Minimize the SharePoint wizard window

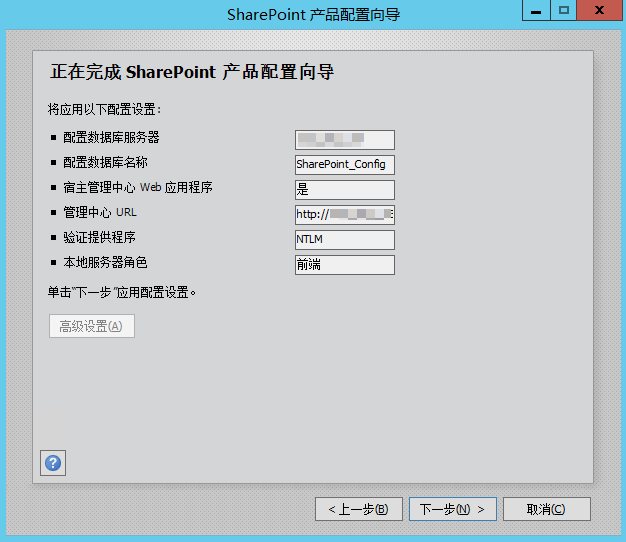[536, 10]
